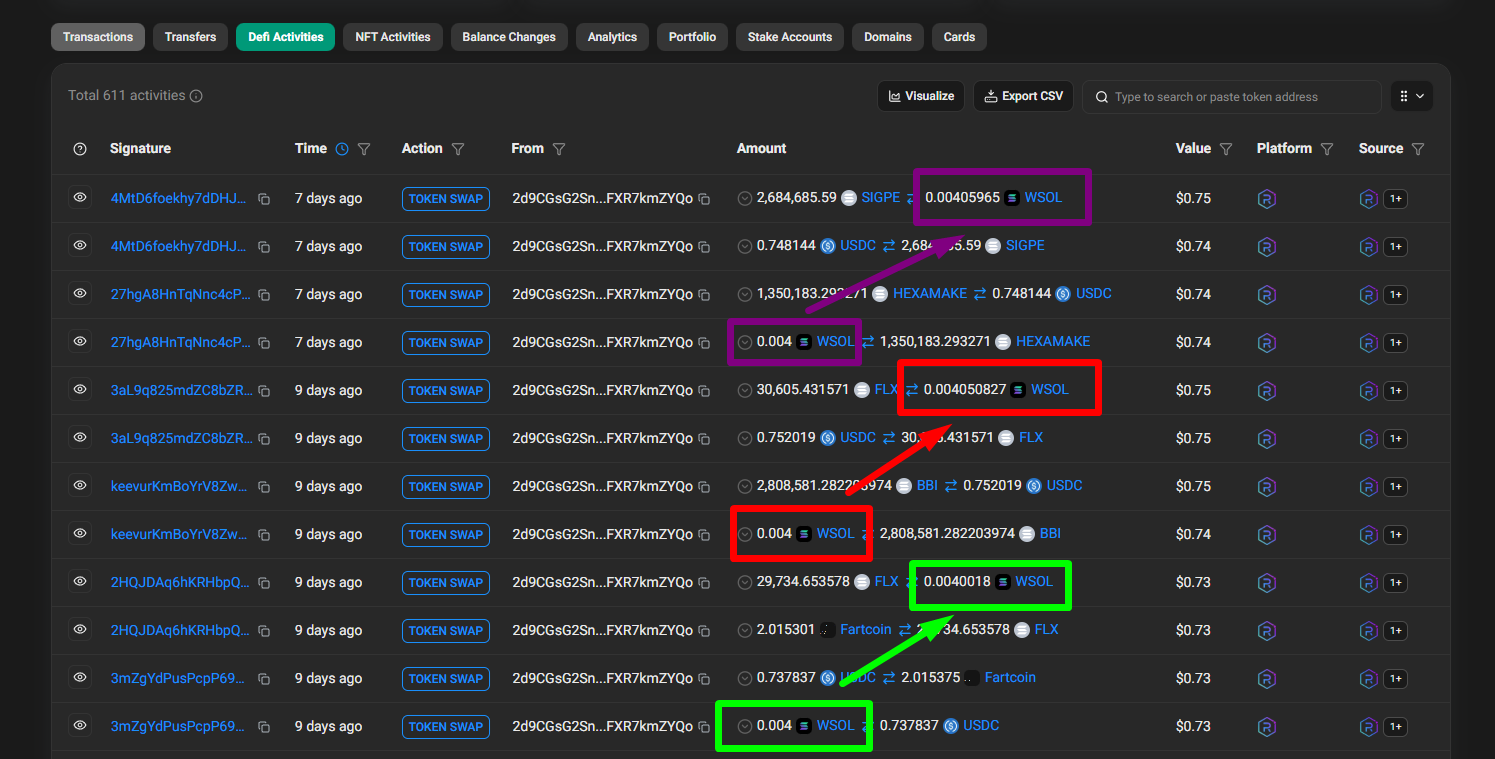Expand amount details chevron in first row
Viewport: 1495px width, 759px height.
(x=745, y=198)
